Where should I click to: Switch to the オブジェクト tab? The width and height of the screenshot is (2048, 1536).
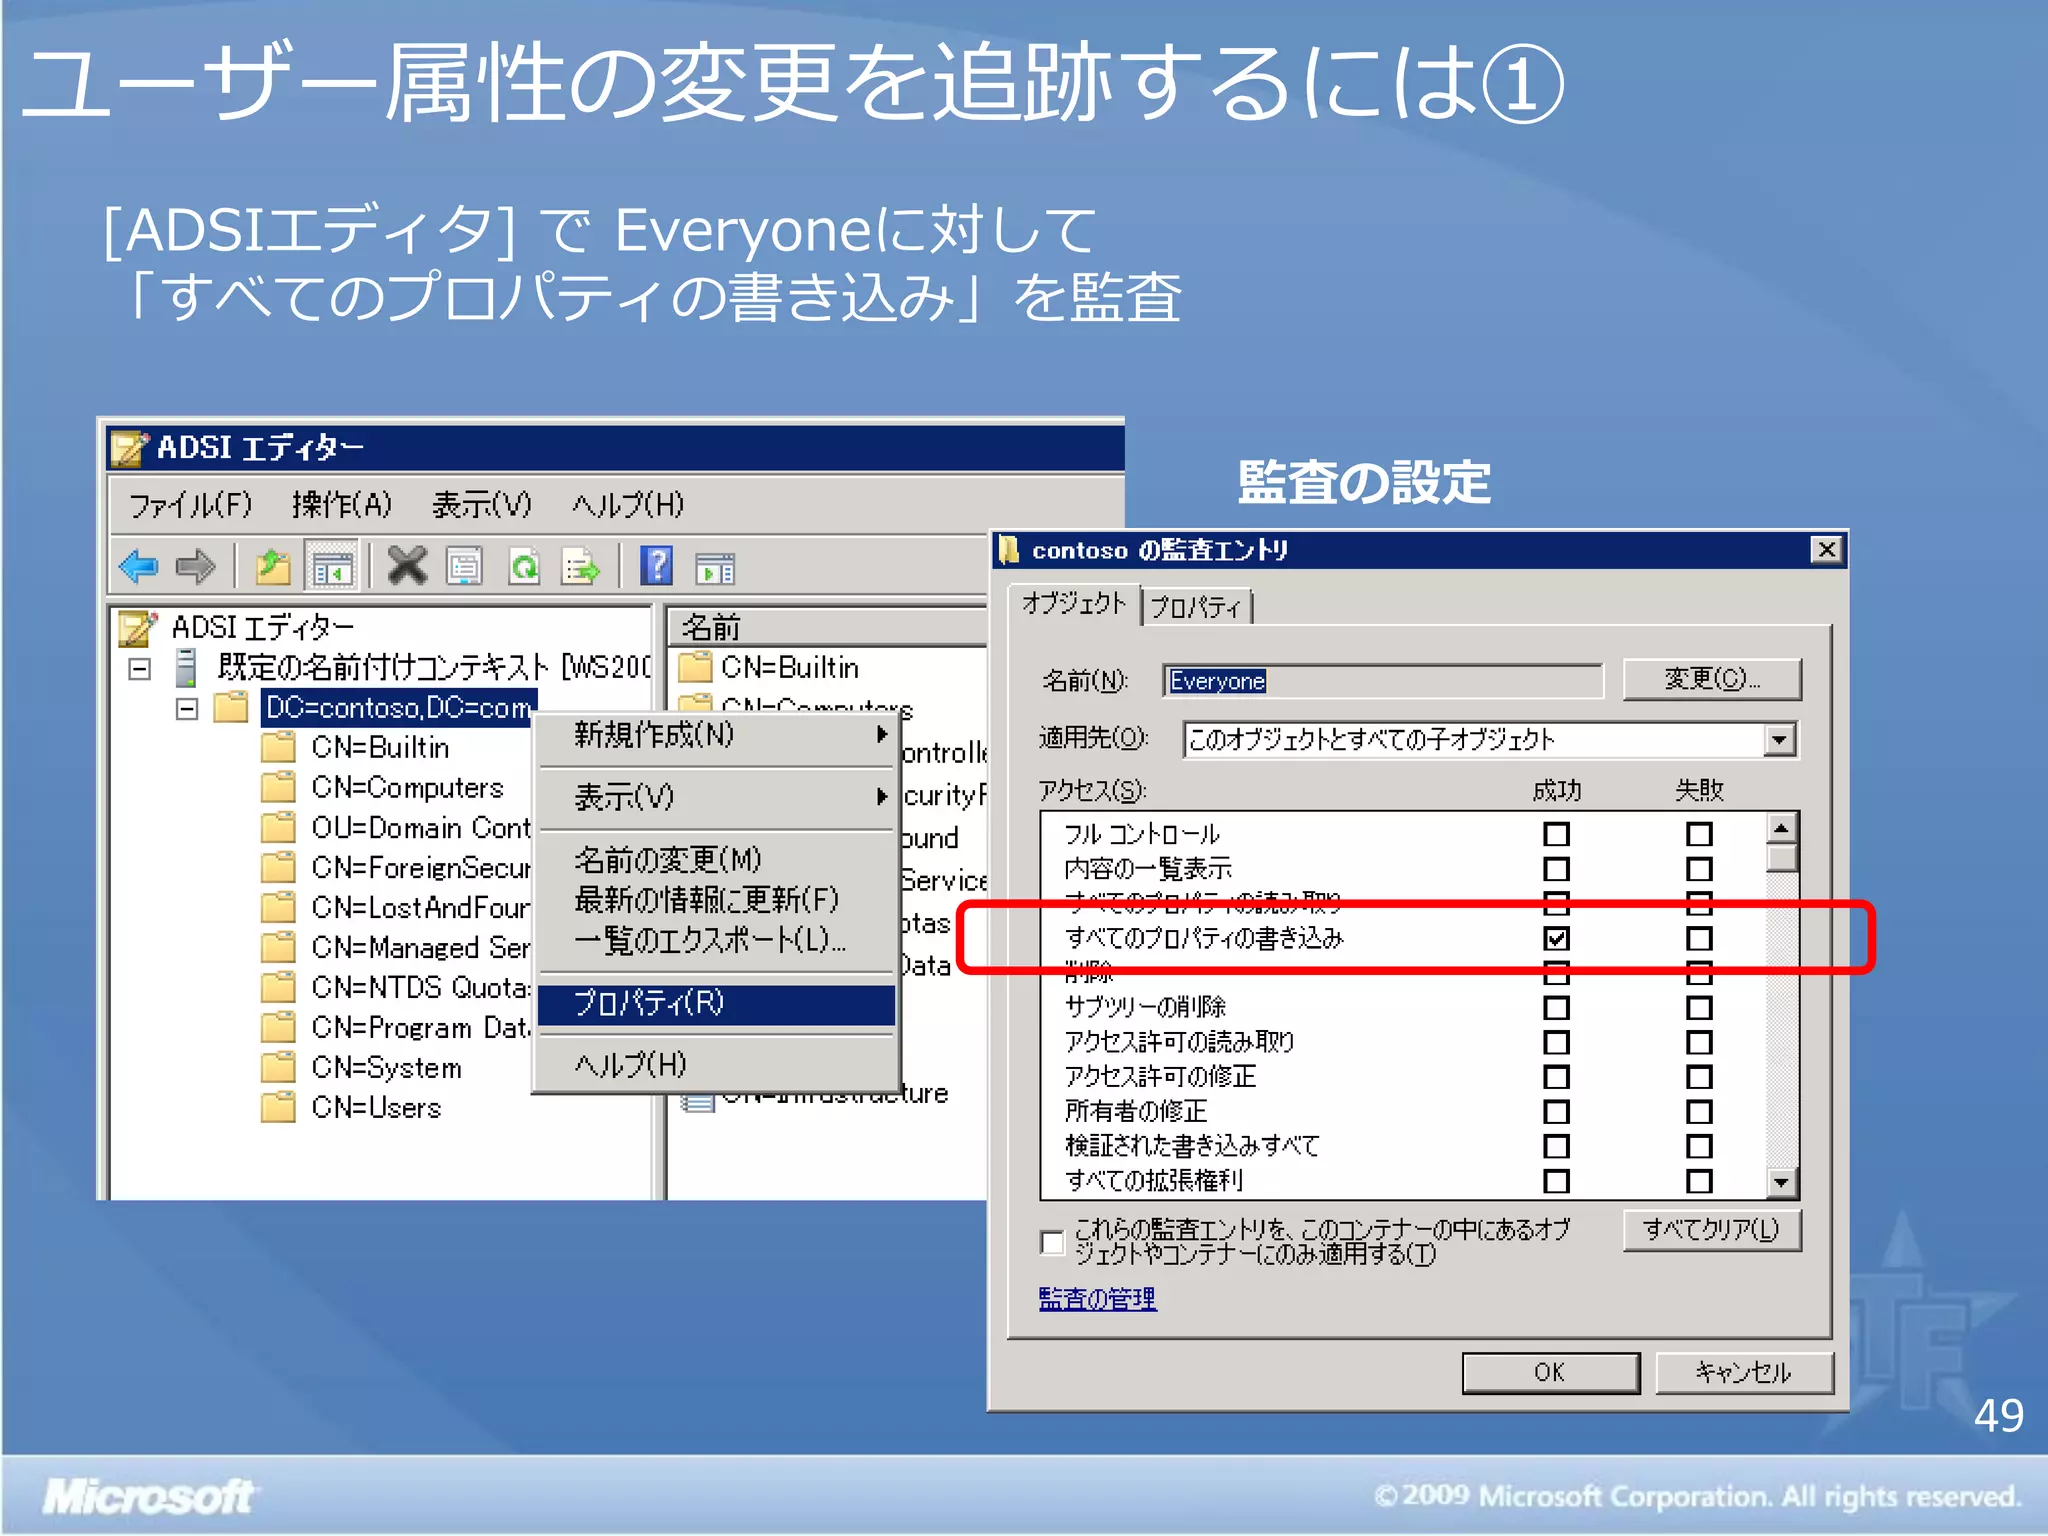click(x=1074, y=603)
